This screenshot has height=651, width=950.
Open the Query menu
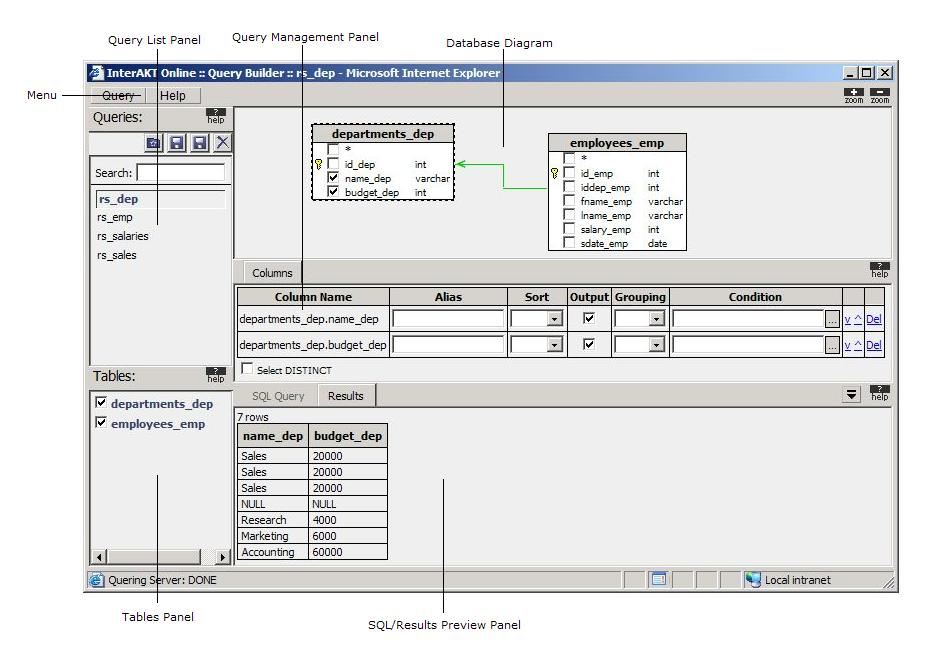click(119, 96)
